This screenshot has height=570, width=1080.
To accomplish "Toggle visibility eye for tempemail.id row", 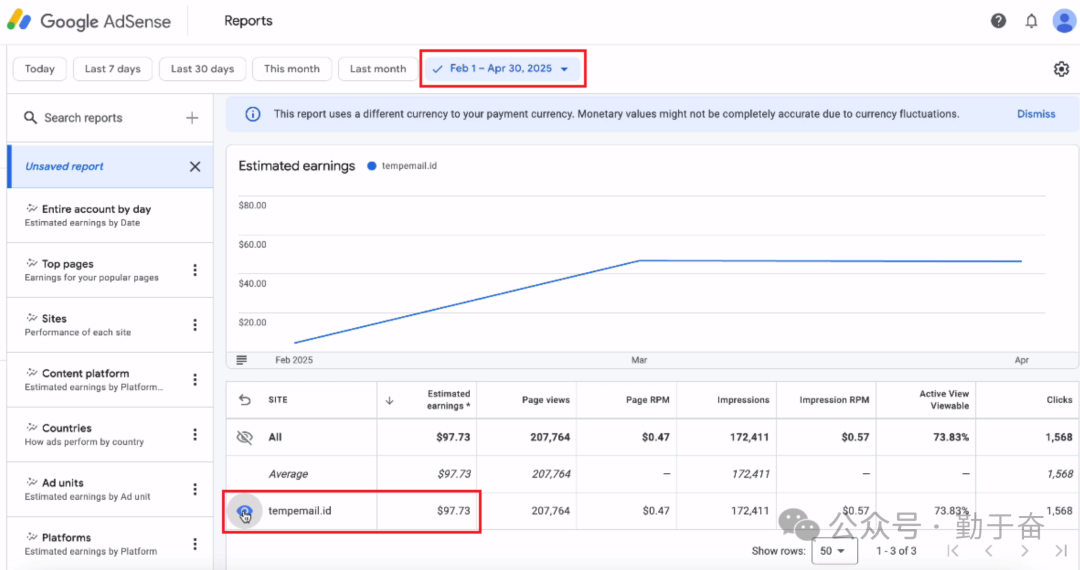I will [245, 511].
